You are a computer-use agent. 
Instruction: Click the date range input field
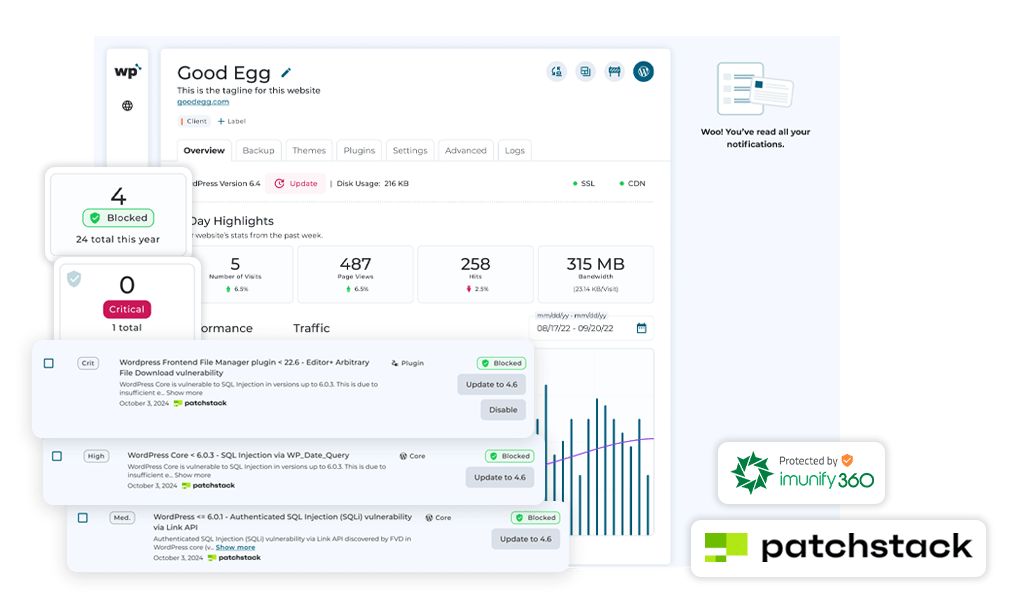[581, 328]
